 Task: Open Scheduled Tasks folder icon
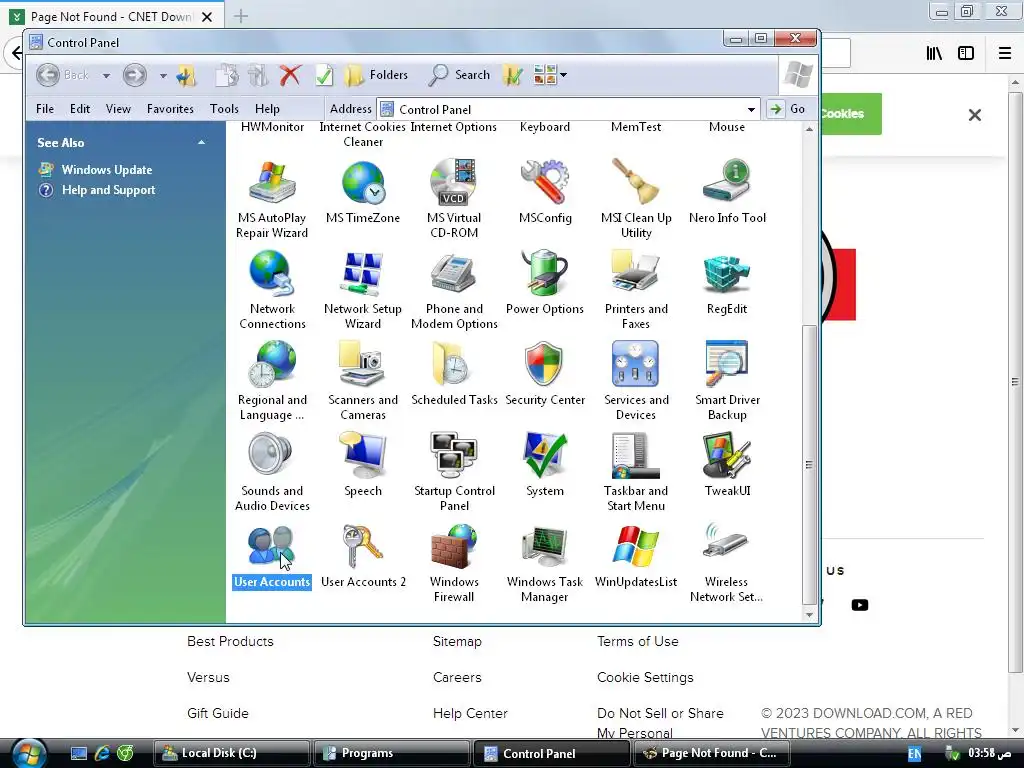(454, 364)
